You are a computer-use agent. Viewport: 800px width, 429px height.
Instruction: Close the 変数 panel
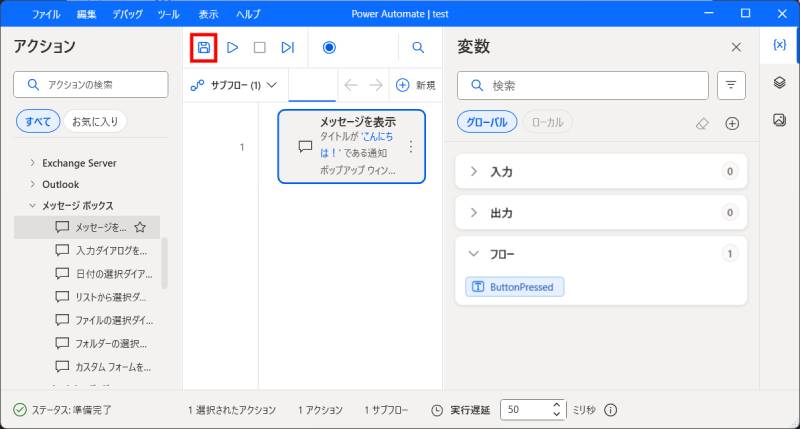coord(736,47)
